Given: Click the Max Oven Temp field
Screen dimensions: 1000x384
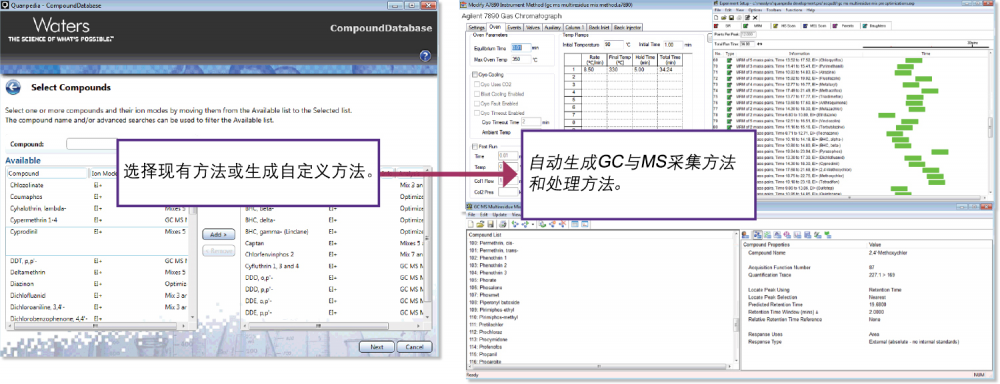Looking at the screenshot, I should (x=520, y=59).
